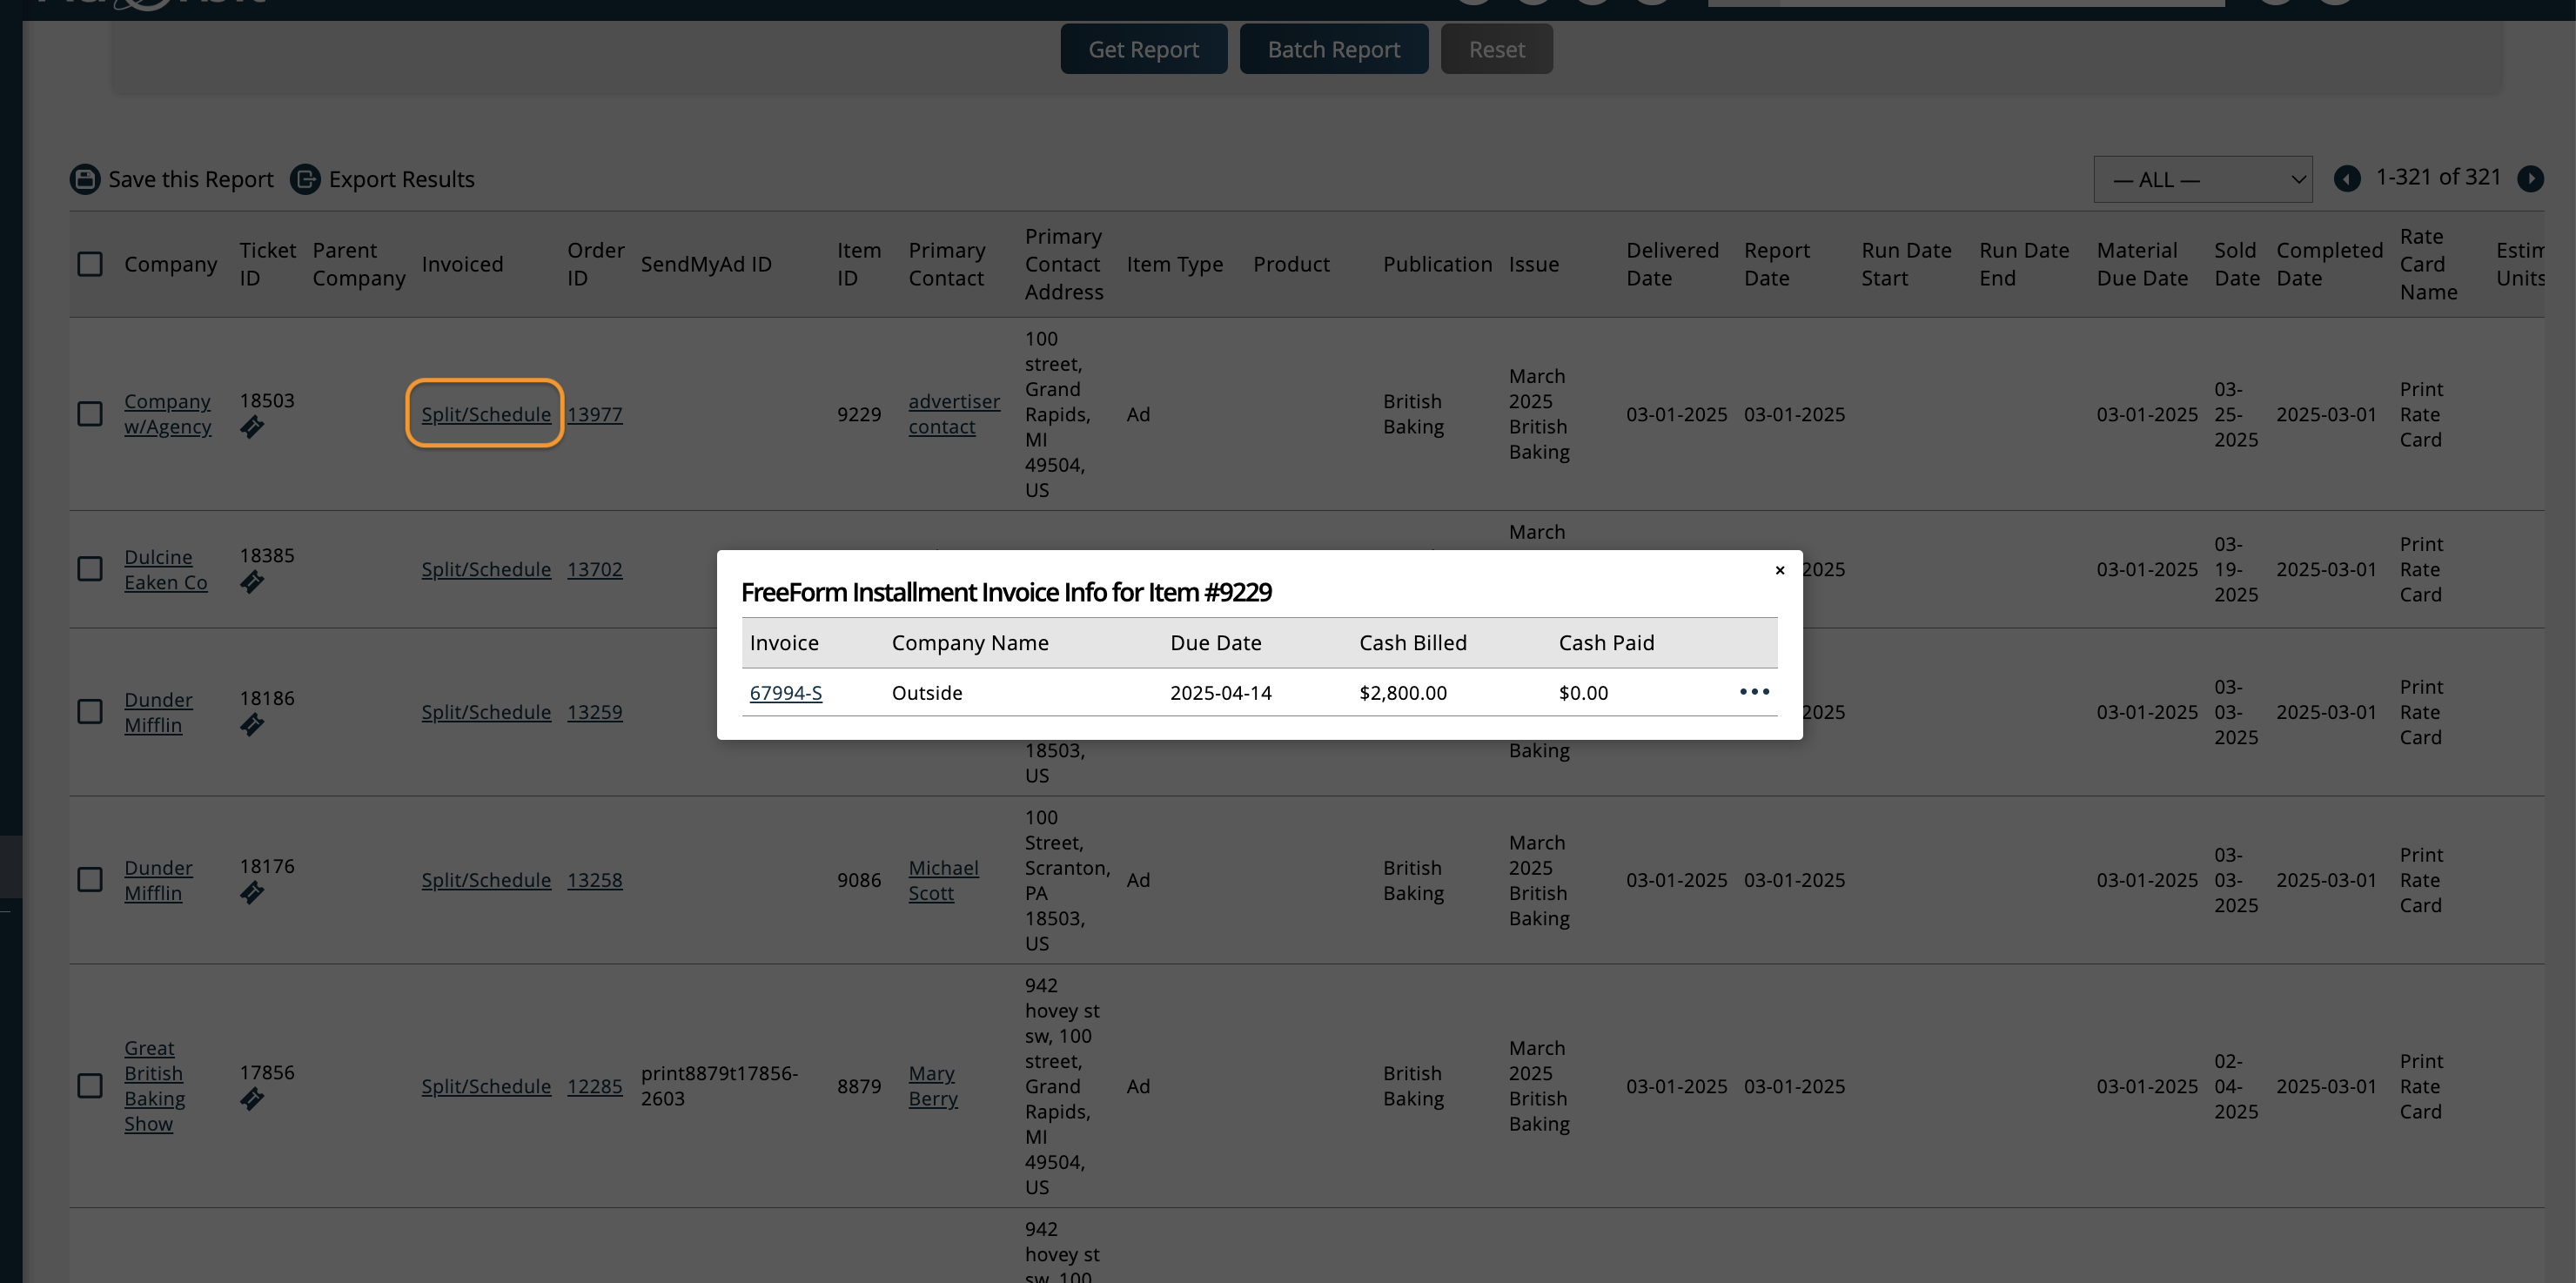Click Split/Schedule for order 13259
Viewport: 2576px width, 1283px height.
pos(486,712)
